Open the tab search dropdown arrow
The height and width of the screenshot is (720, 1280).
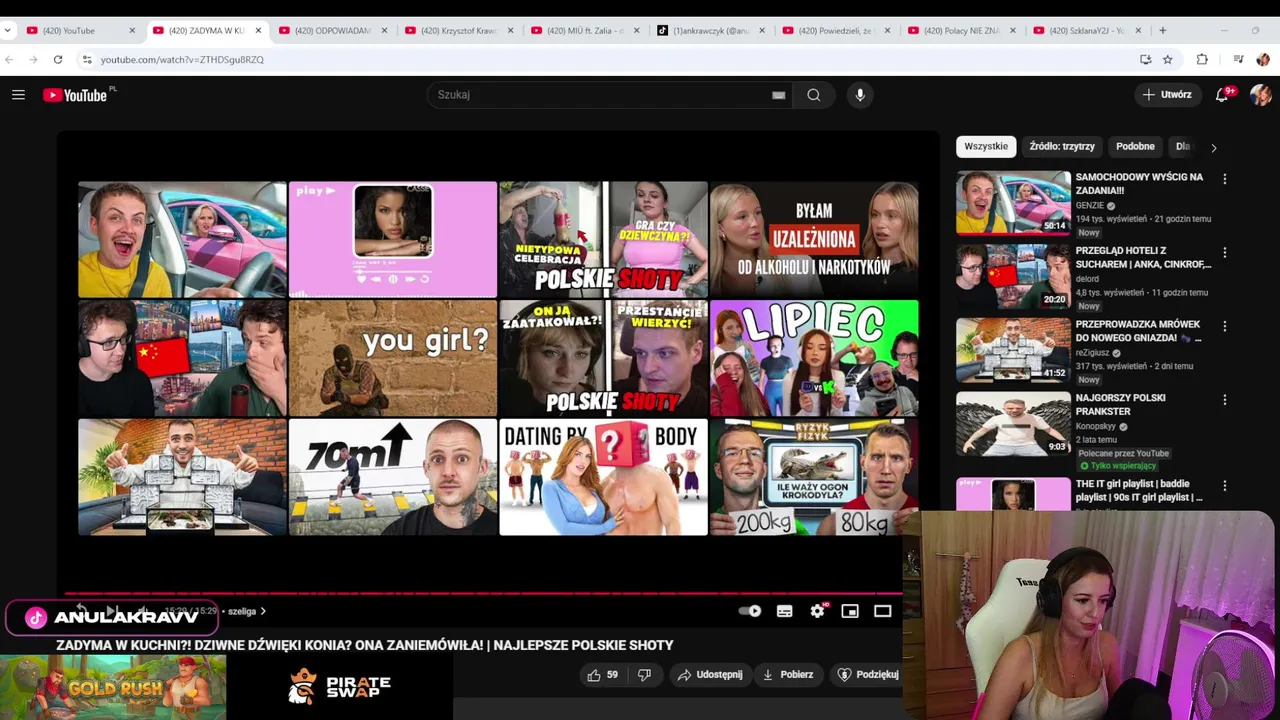[x=8, y=31]
